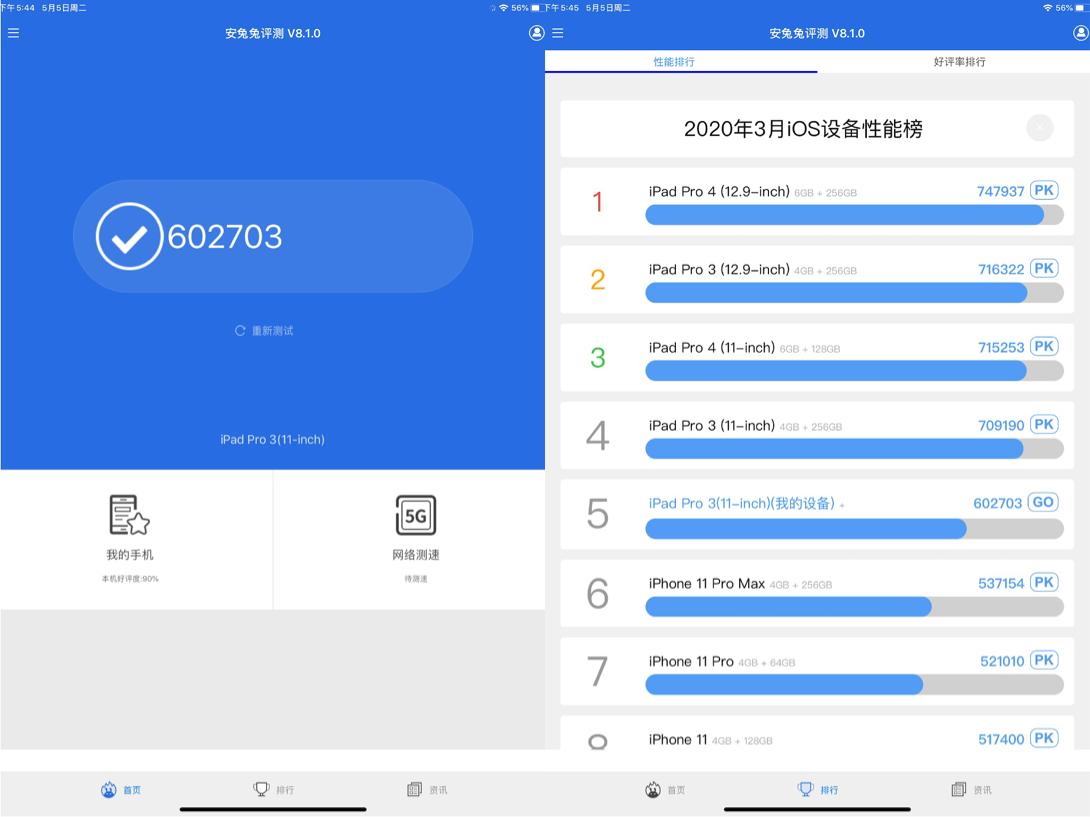
Task: Open the 资讯 news icon in bottom bar
Action: click(413, 789)
